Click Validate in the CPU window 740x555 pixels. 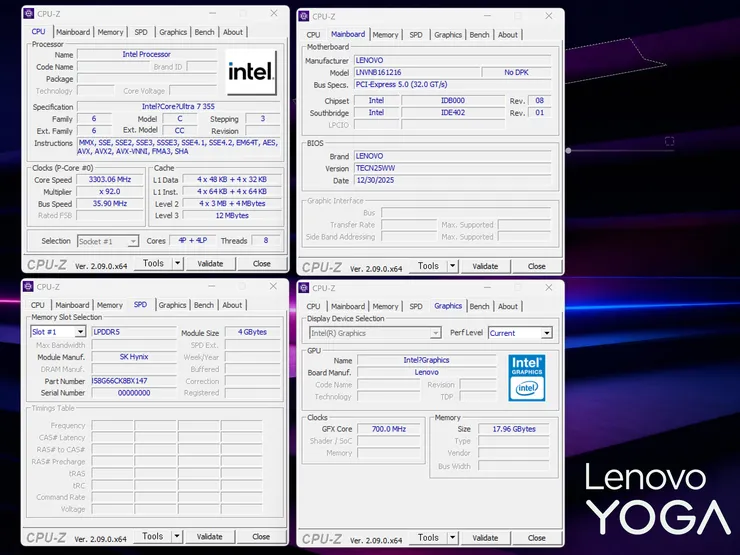pos(210,263)
